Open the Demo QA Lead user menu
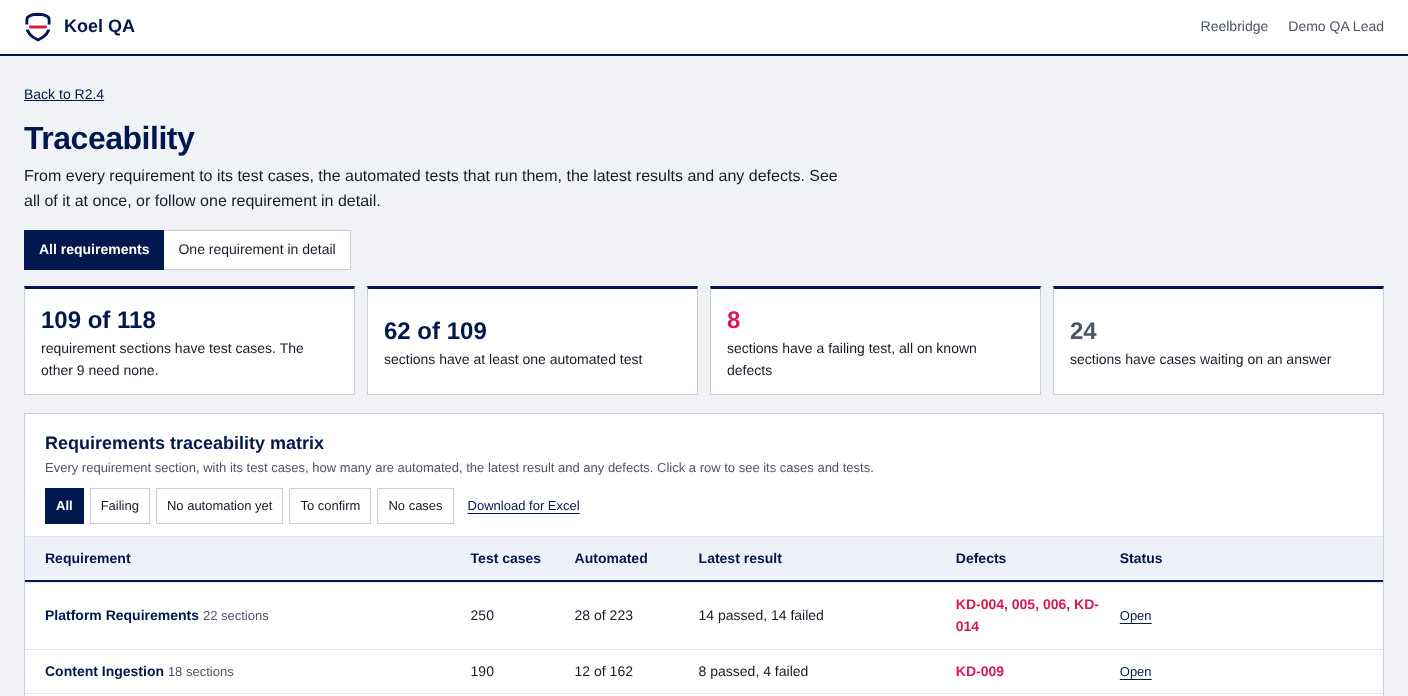This screenshot has height=696, width=1408. pos(1336,27)
